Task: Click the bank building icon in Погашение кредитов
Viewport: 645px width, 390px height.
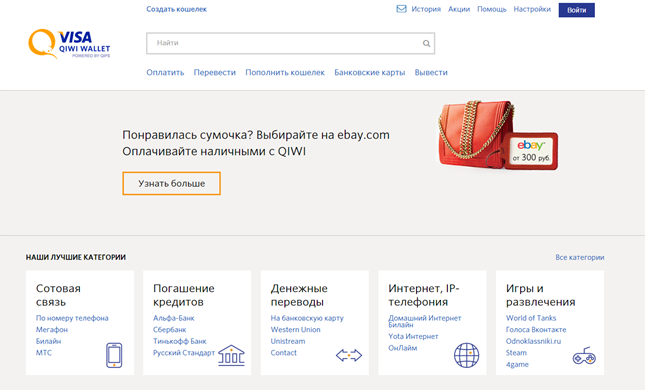Action: (231, 355)
